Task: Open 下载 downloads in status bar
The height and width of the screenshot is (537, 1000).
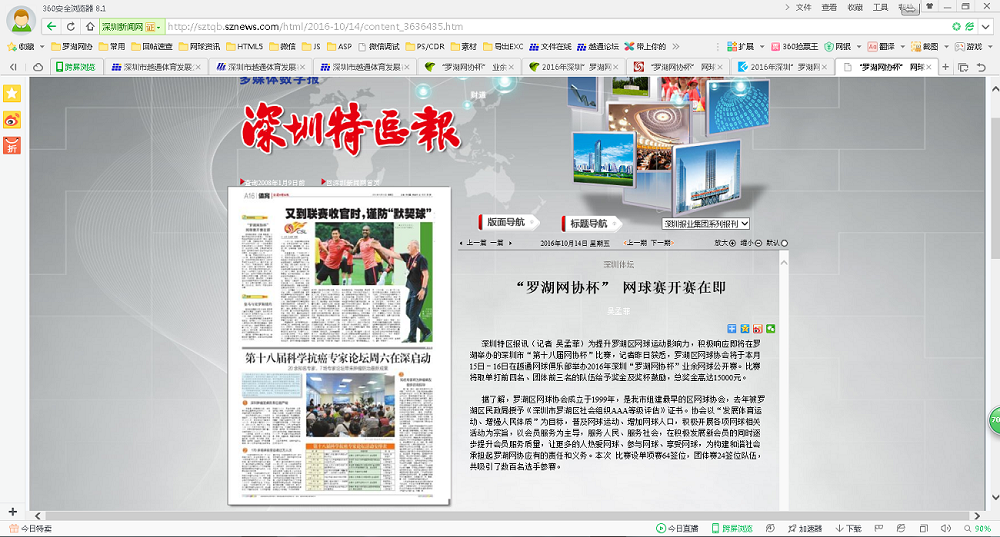Action: pyautogui.click(x=848, y=529)
